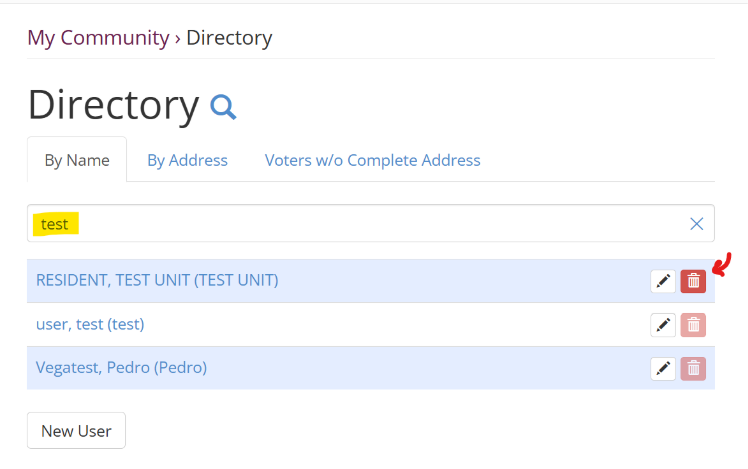This screenshot has width=748, height=469.
Task: Click the pencil icon for user, test
Action: 663,325
